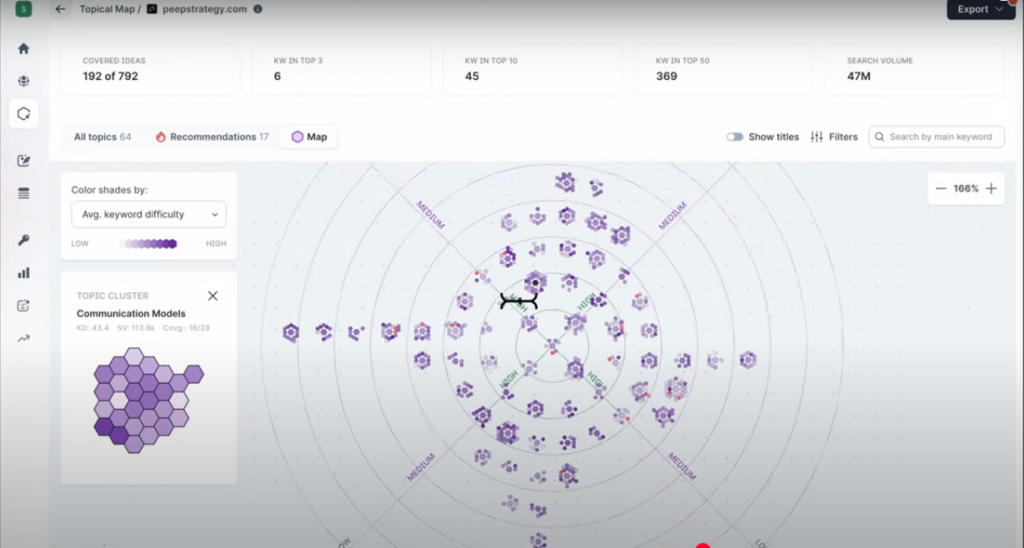Go back using the left arrow
The image size is (1024, 548).
coord(60,9)
